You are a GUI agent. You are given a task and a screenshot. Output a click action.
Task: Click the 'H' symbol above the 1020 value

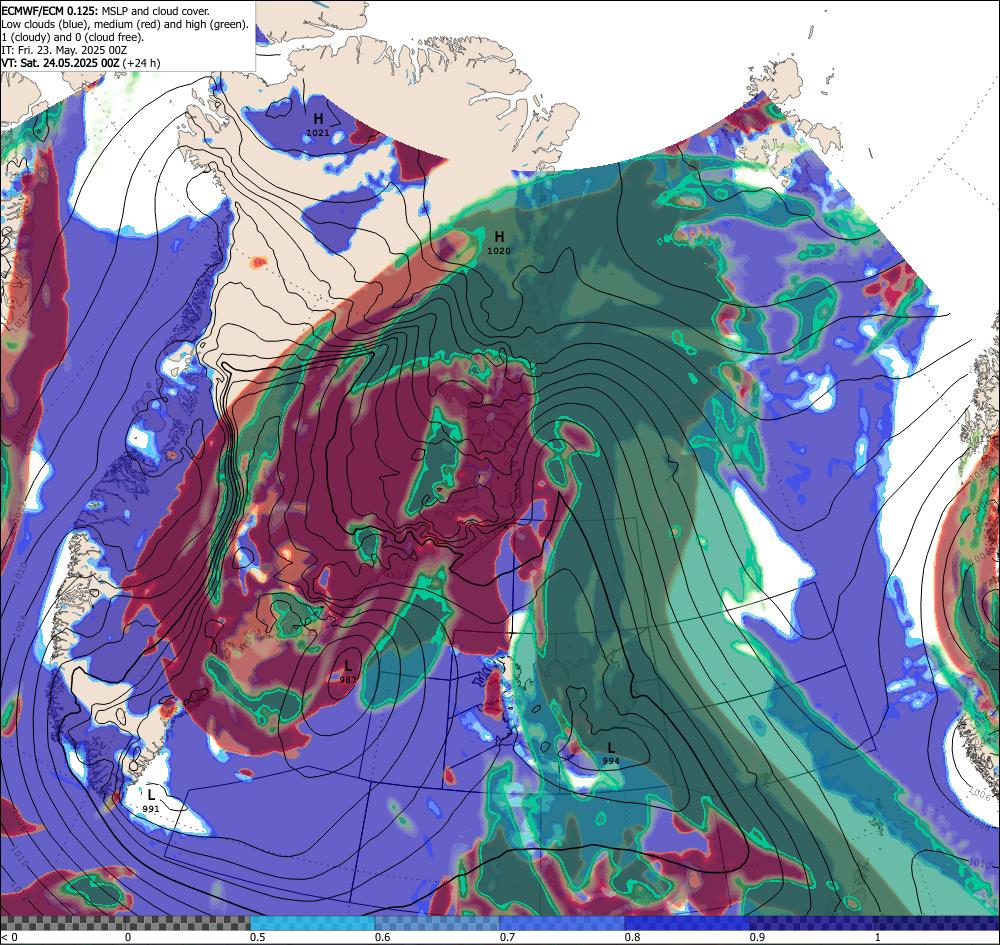[x=499, y=237]
